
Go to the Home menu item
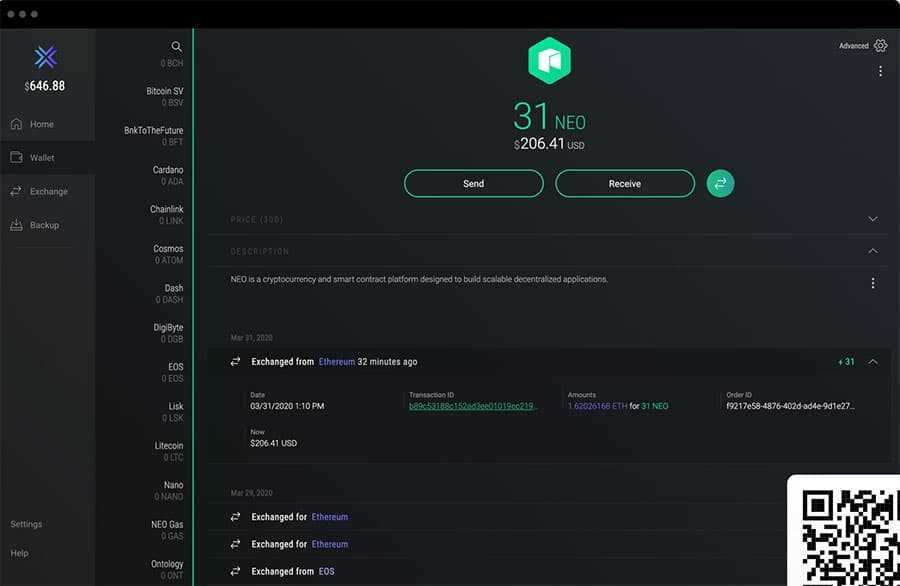48,124
